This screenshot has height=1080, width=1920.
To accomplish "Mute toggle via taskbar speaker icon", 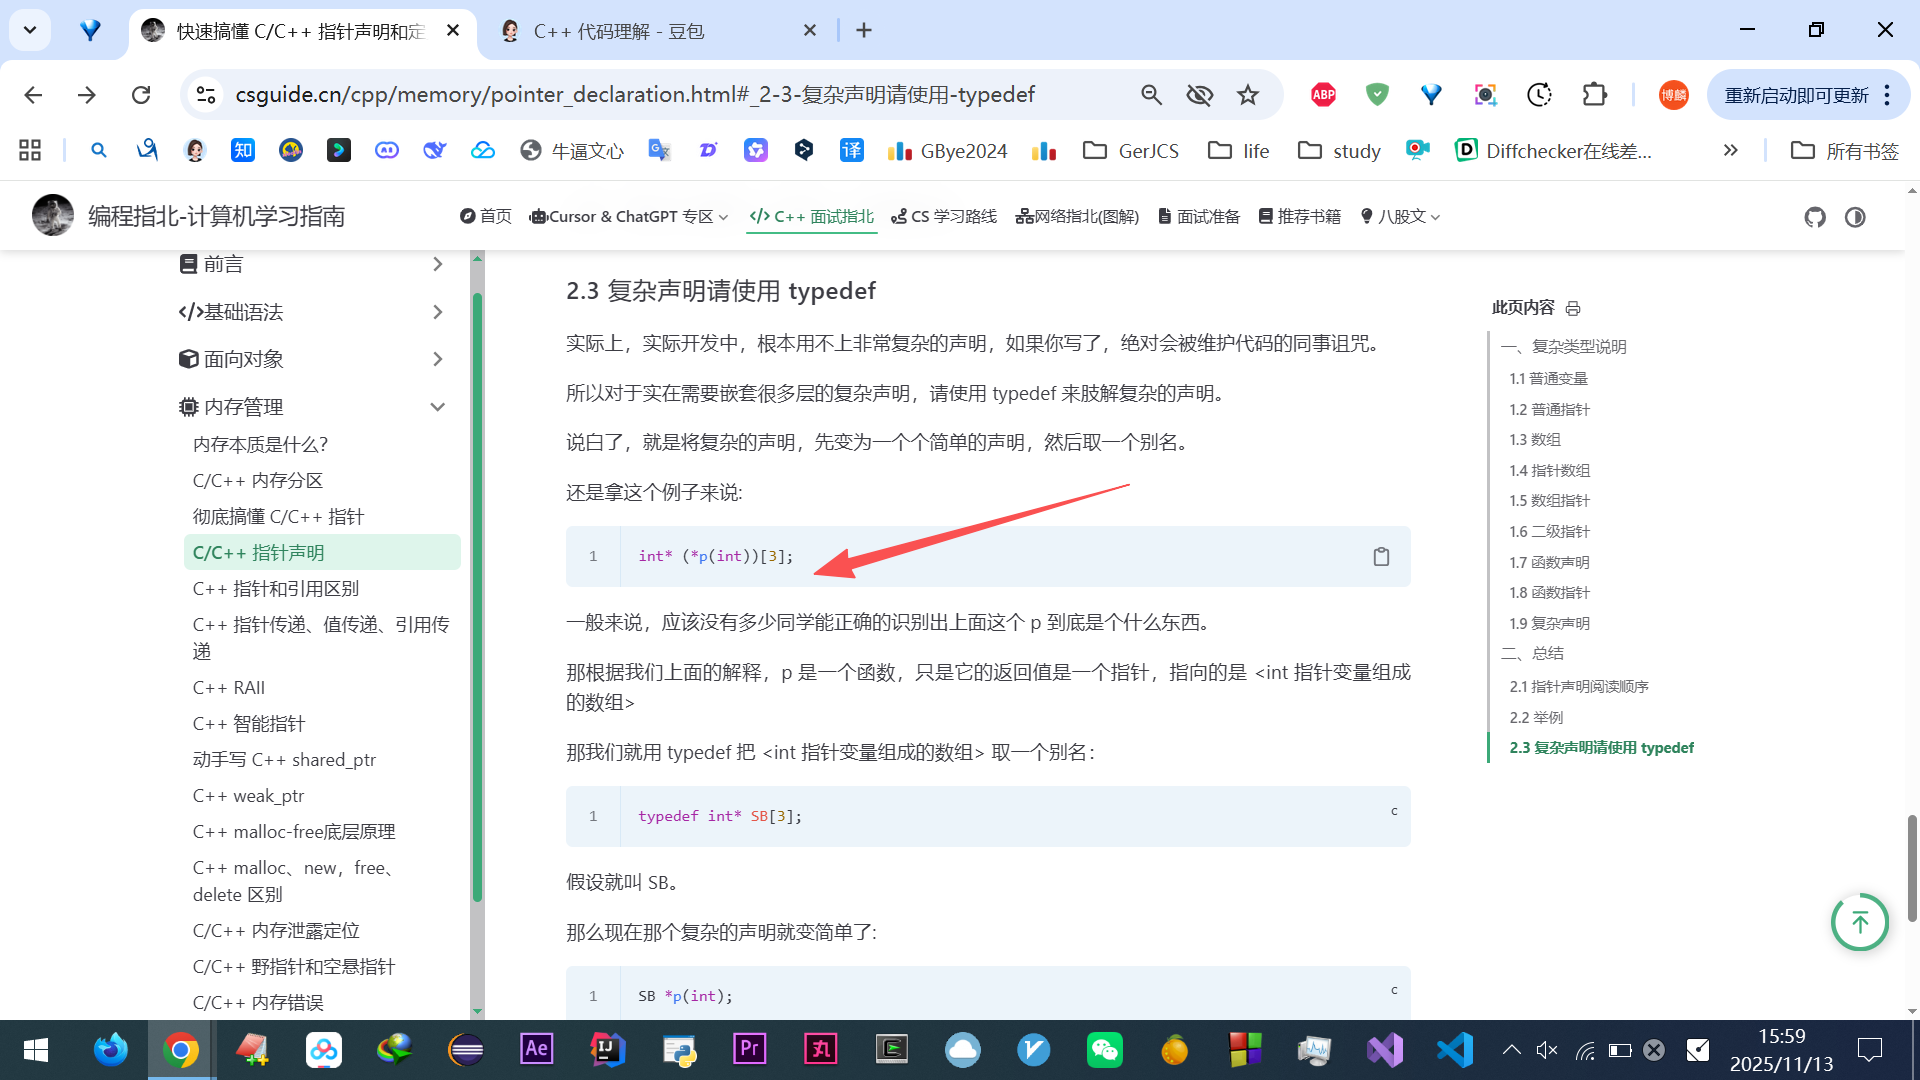I will [1547, 1050].
